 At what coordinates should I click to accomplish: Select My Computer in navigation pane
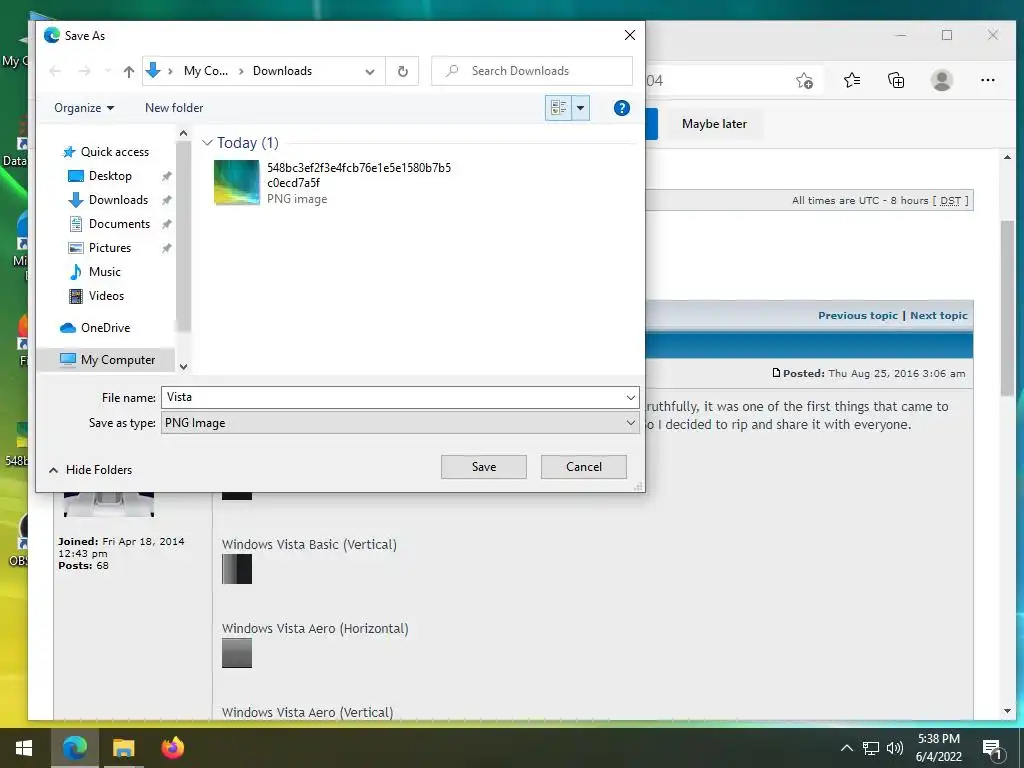(118, 360)
